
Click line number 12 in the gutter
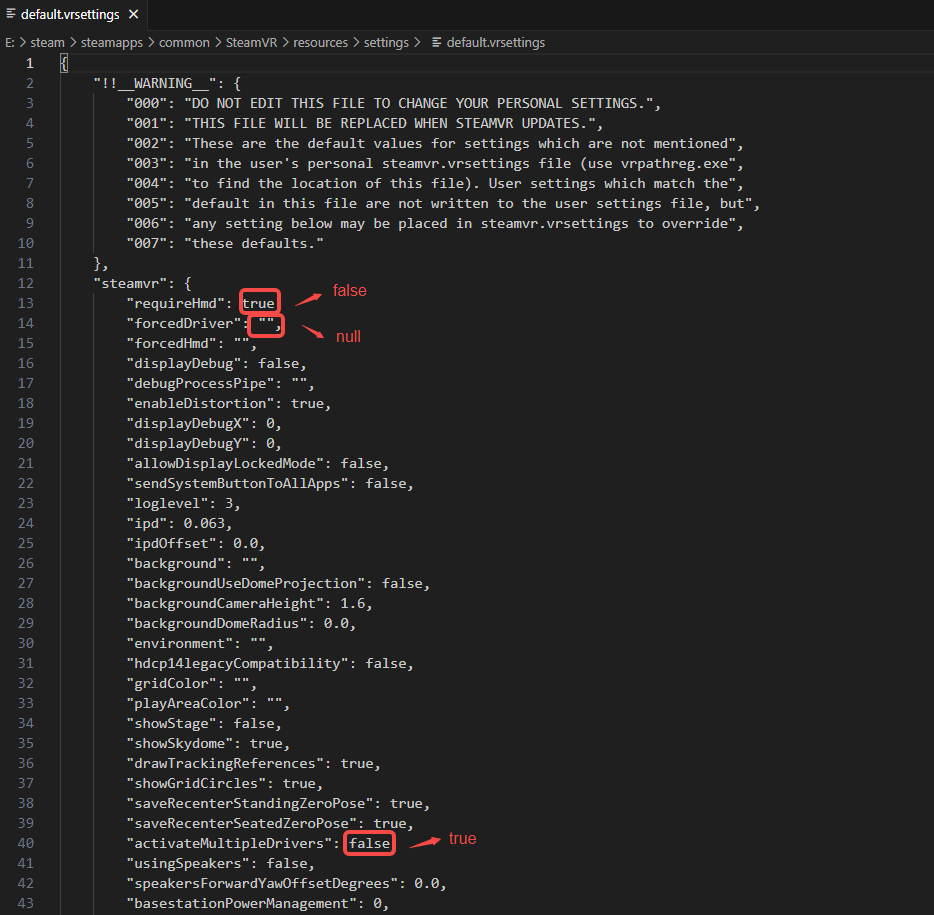pyautogui.click(x=30, y=283)
